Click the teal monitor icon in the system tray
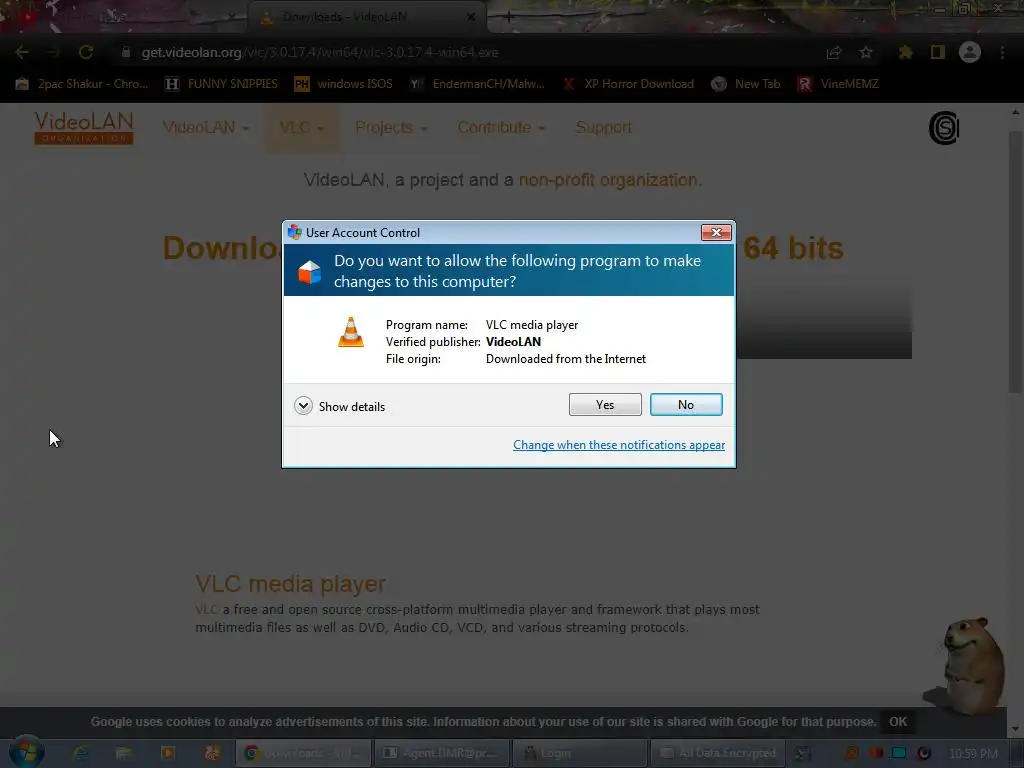Viewport: 1024px width, 768px height. [x=899, y=753]
